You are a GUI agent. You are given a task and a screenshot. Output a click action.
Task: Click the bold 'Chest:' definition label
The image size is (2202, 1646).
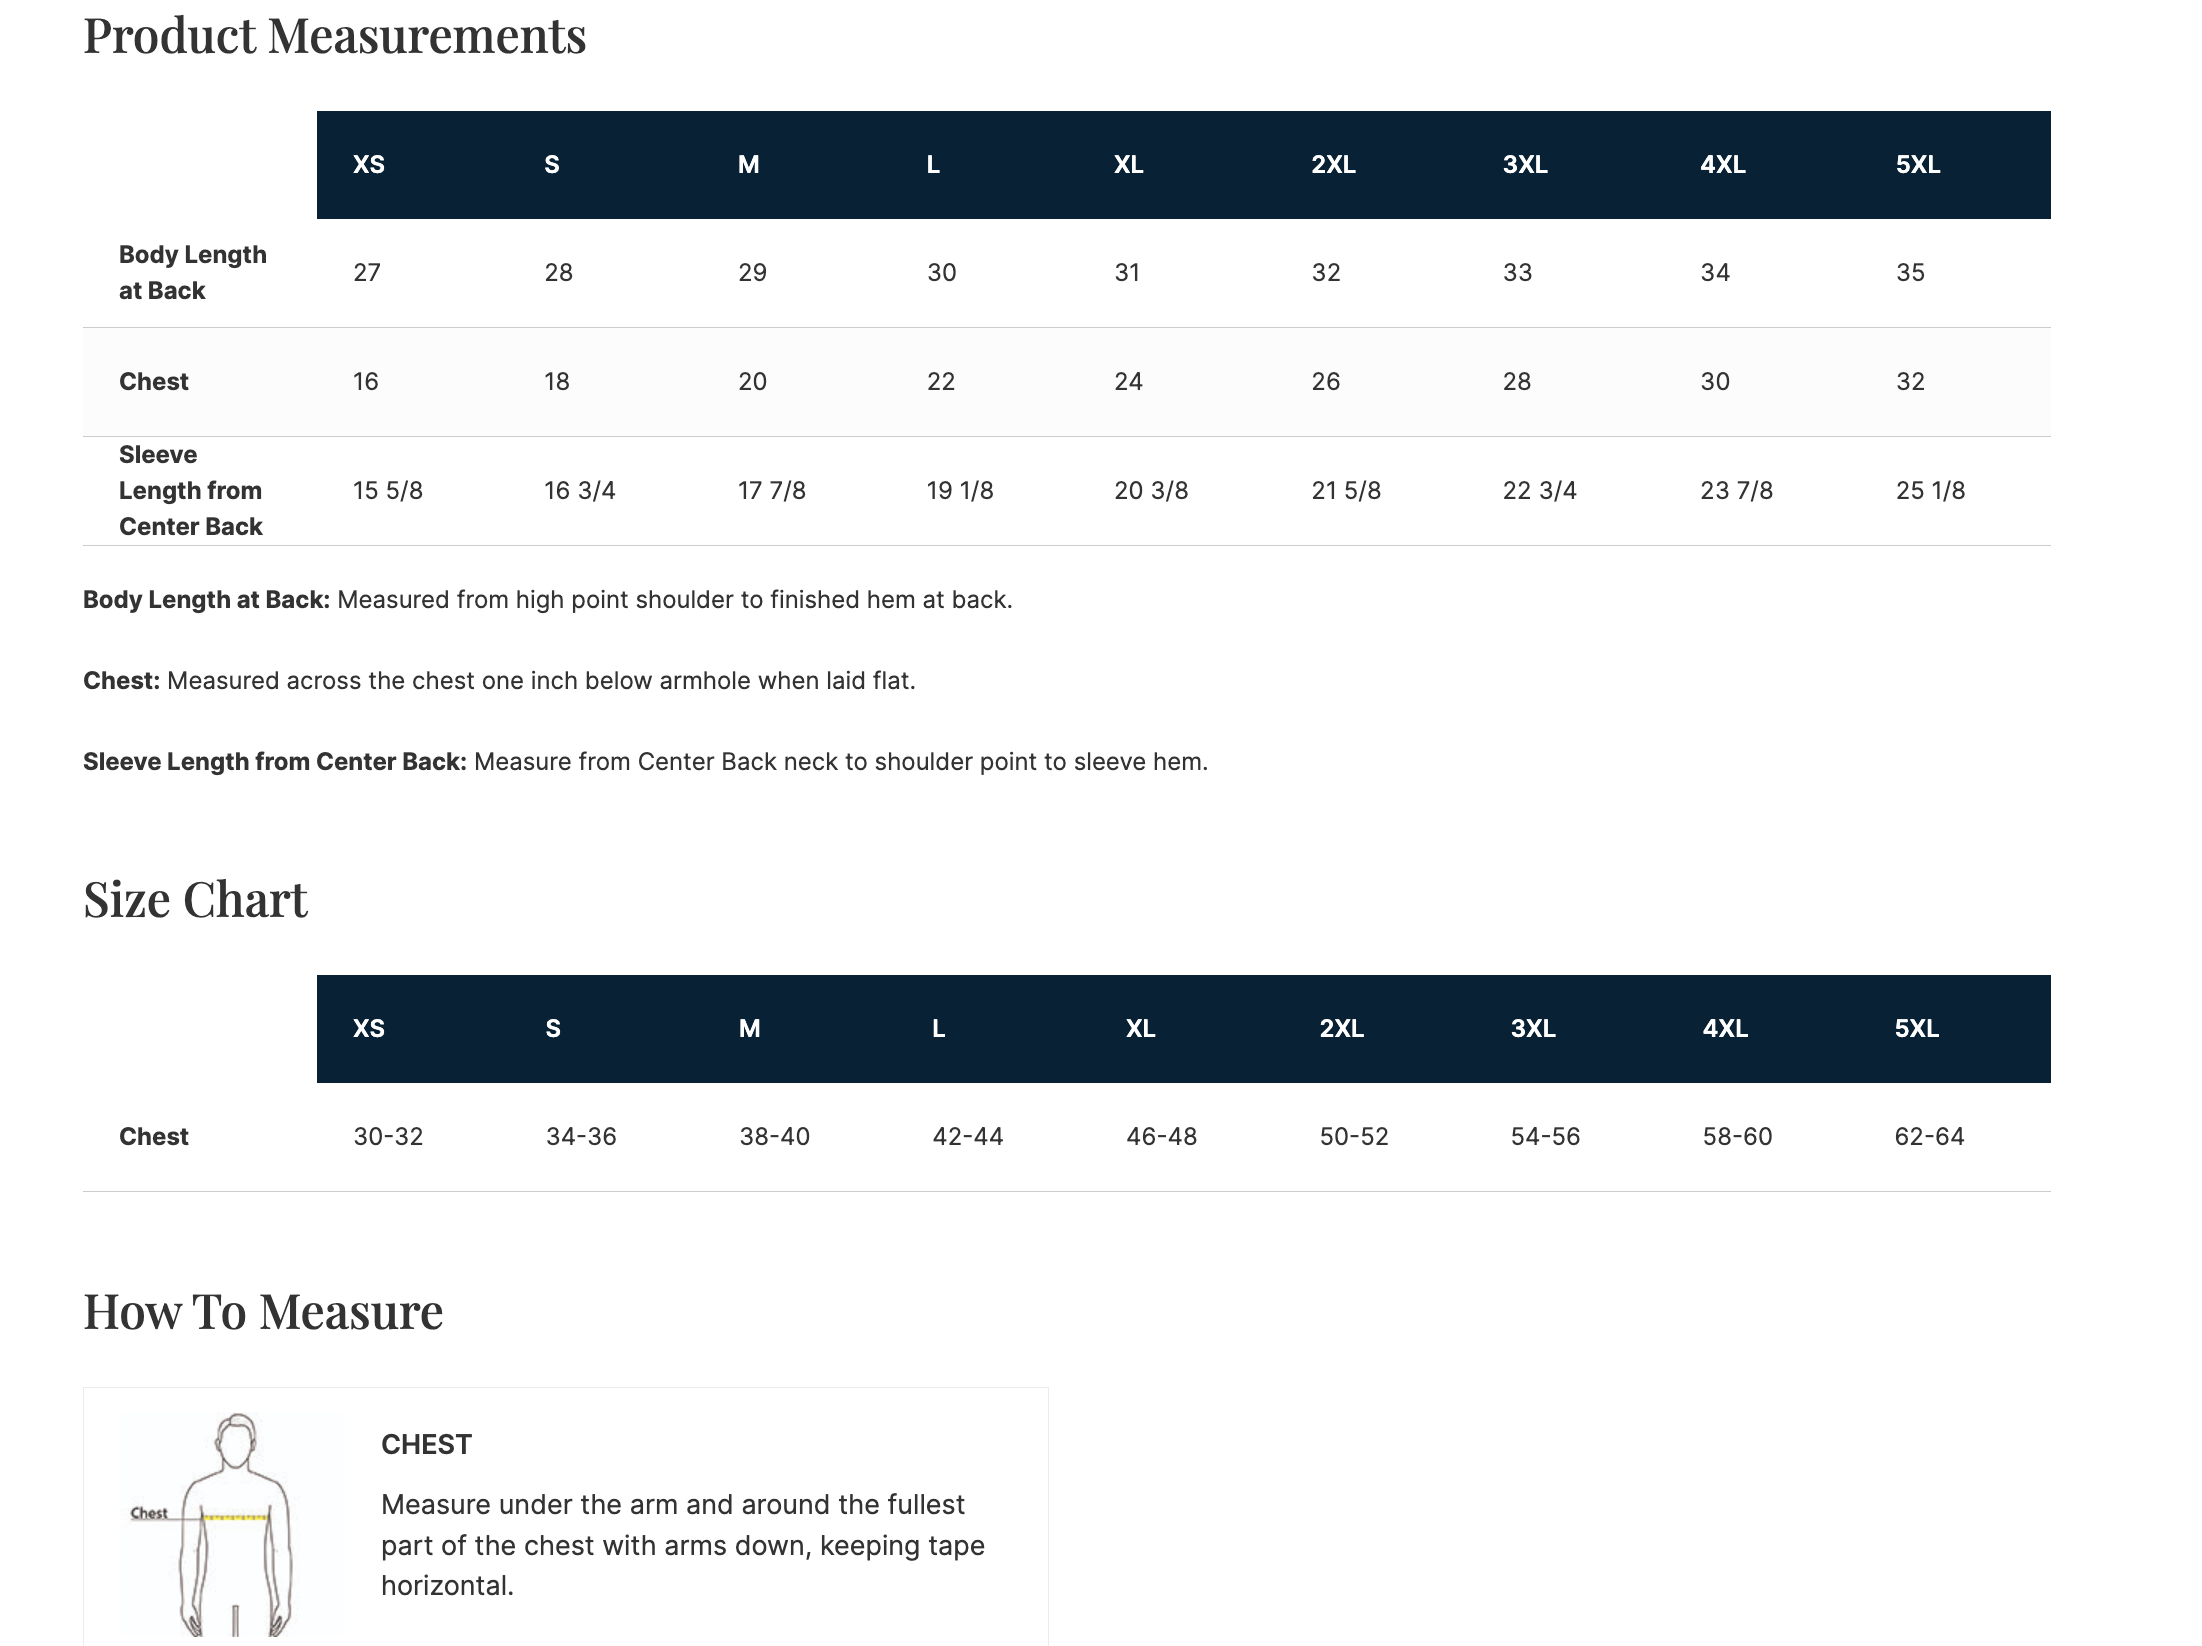(x=121, y=681)
